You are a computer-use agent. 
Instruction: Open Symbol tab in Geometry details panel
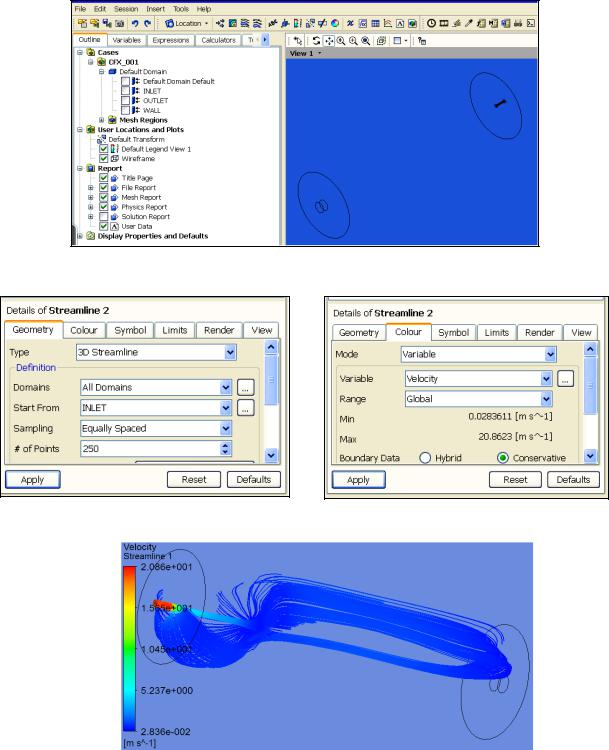pyautogui.click(x=130, y=330)
